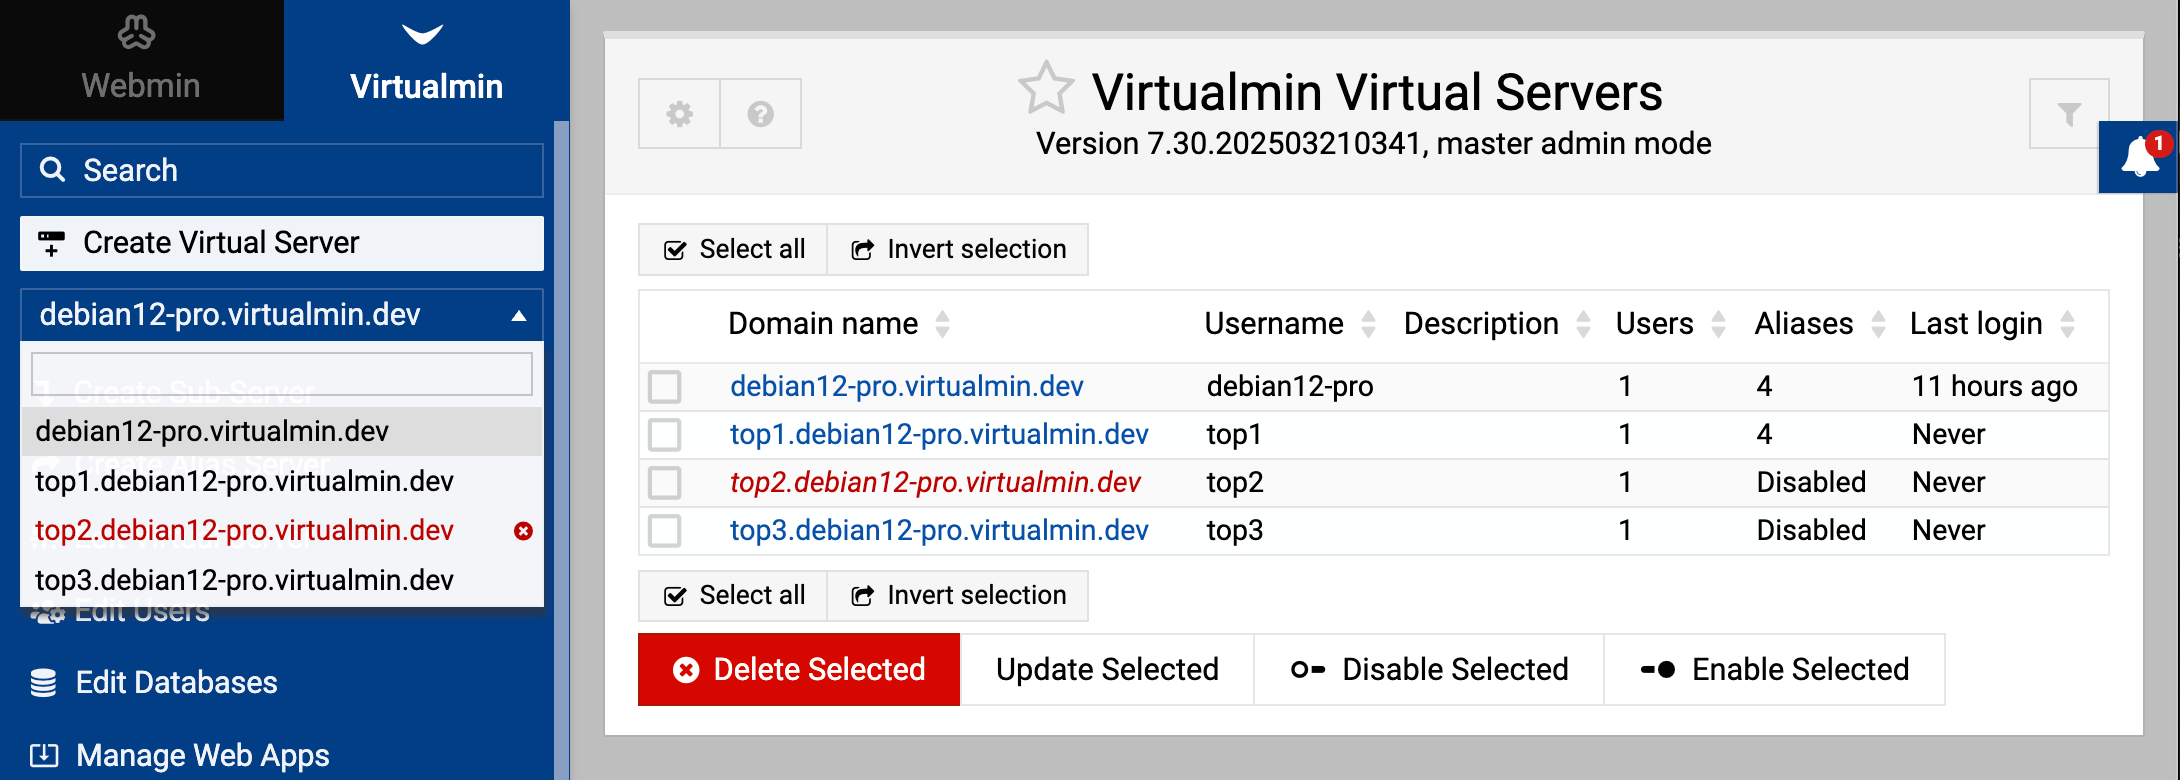Screen dimensions: 2180x780
Task: Click the bottom Select all button
Action: pos(734,595)
